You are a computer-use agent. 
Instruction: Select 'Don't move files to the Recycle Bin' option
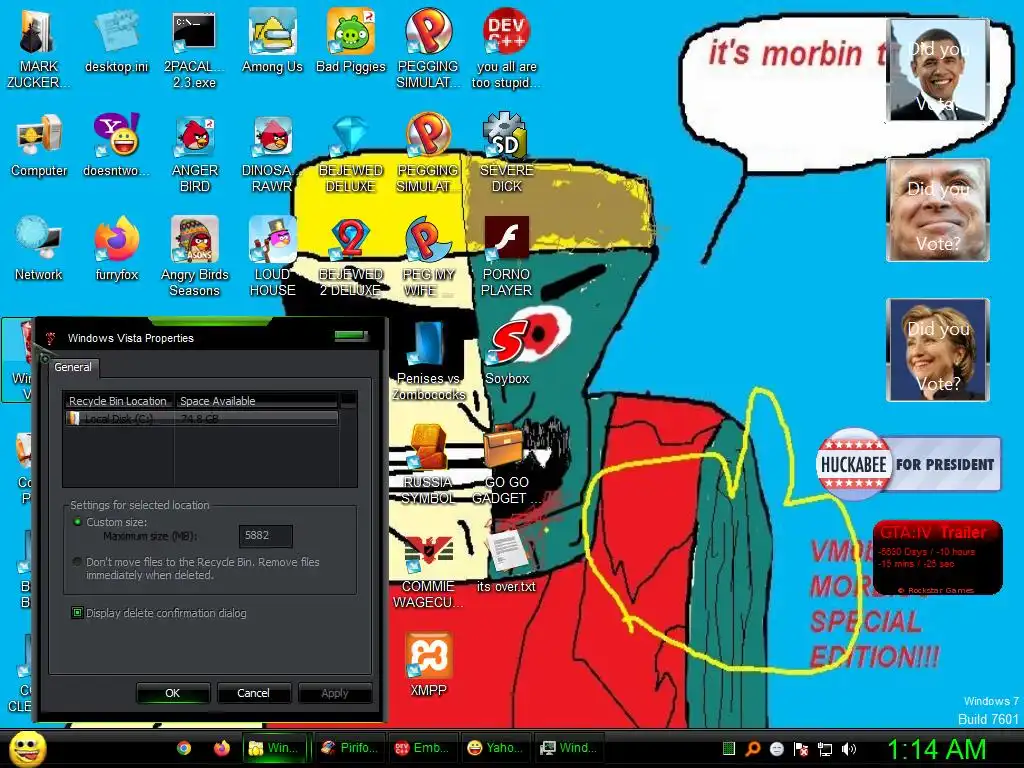tap(78, 562)
